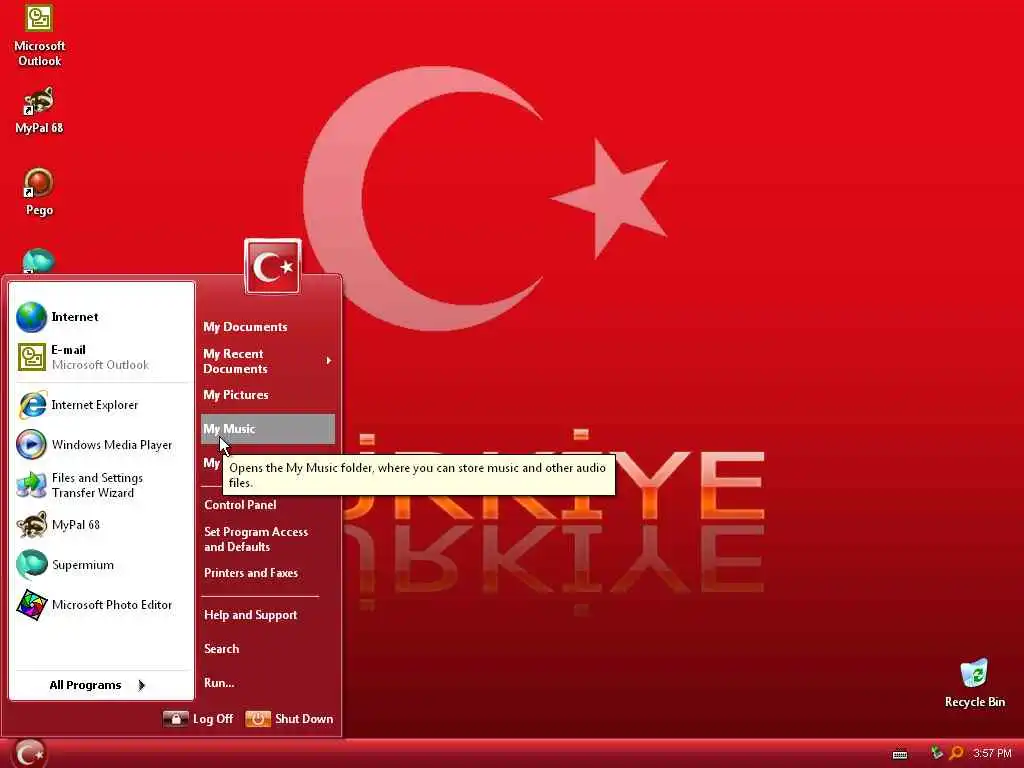
Task: Open Control Panel
Action: click(268, 505)
